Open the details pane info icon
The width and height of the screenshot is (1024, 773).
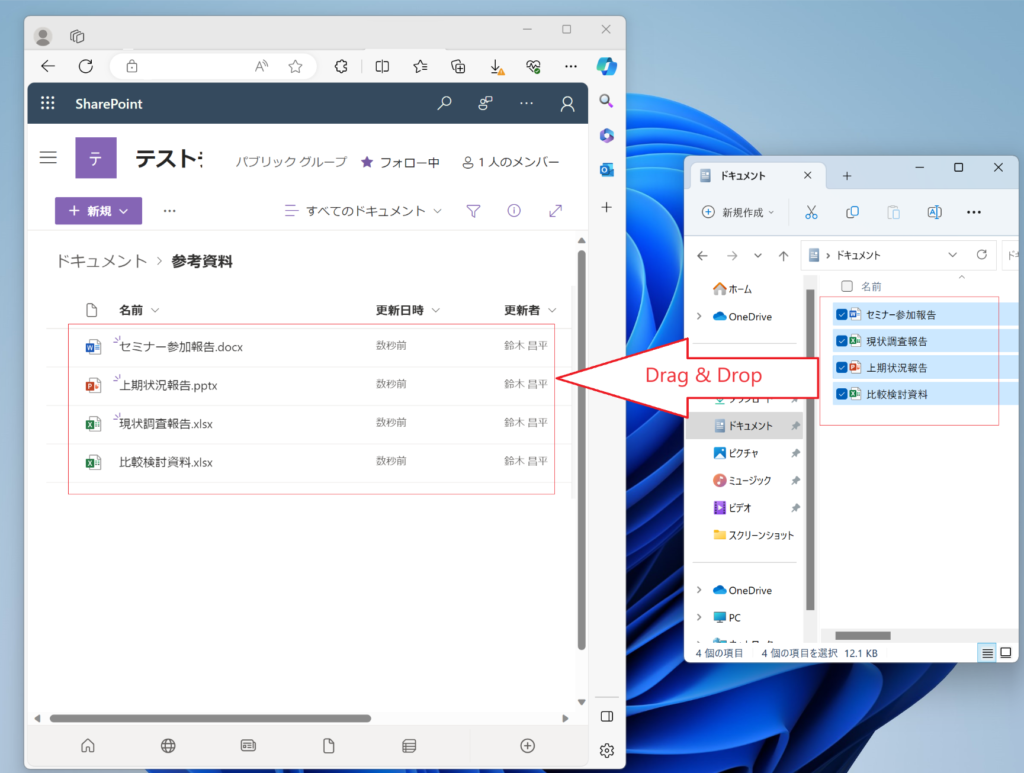coord(514,211)
